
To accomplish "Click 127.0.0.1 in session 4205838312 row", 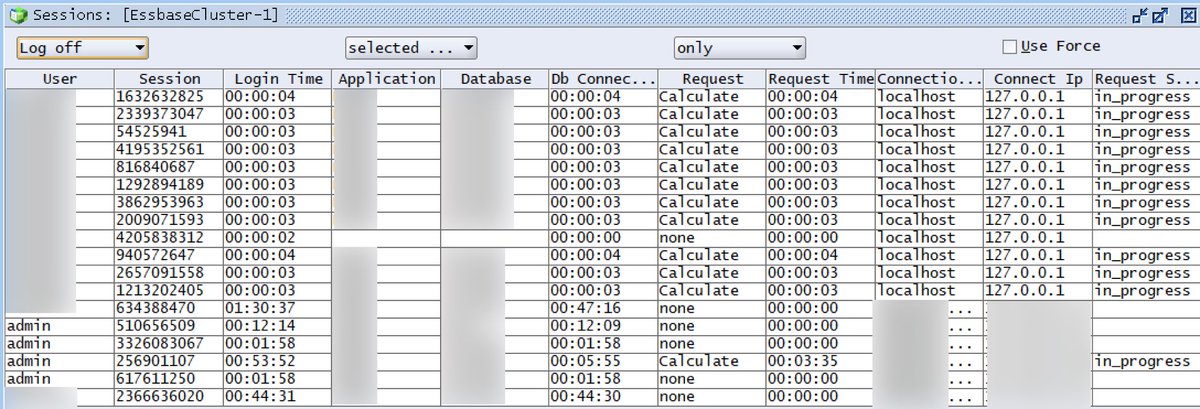I will coord(1025,238).
